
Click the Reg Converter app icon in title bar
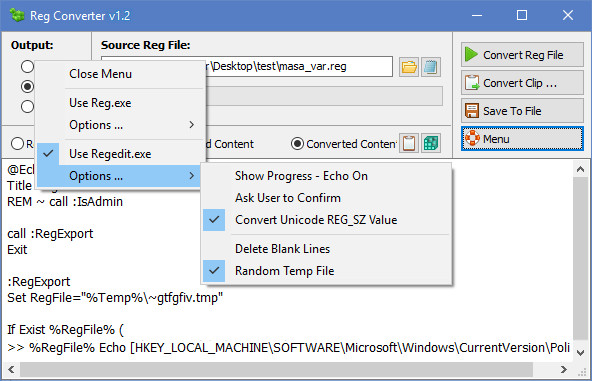(x=17, y=15)
